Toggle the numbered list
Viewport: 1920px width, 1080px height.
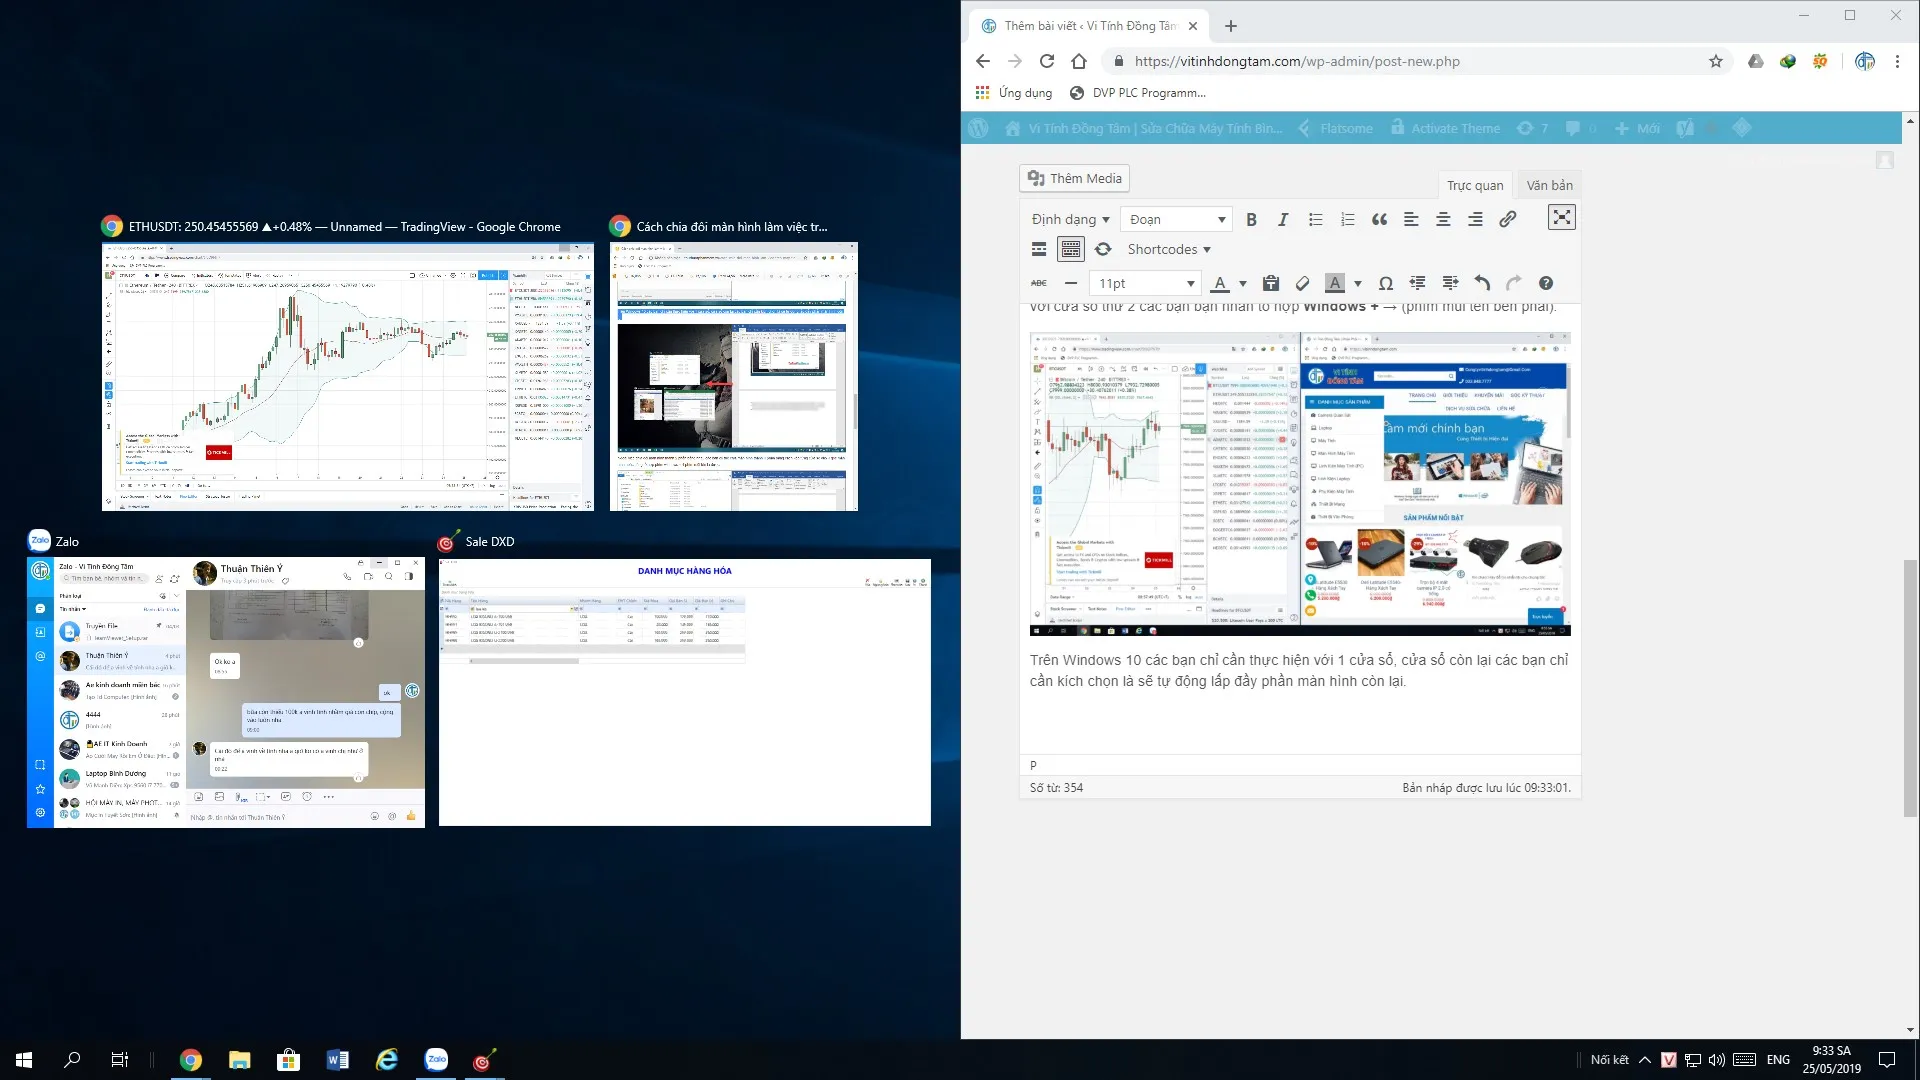pyautogui.click(x=1347, y=219)
